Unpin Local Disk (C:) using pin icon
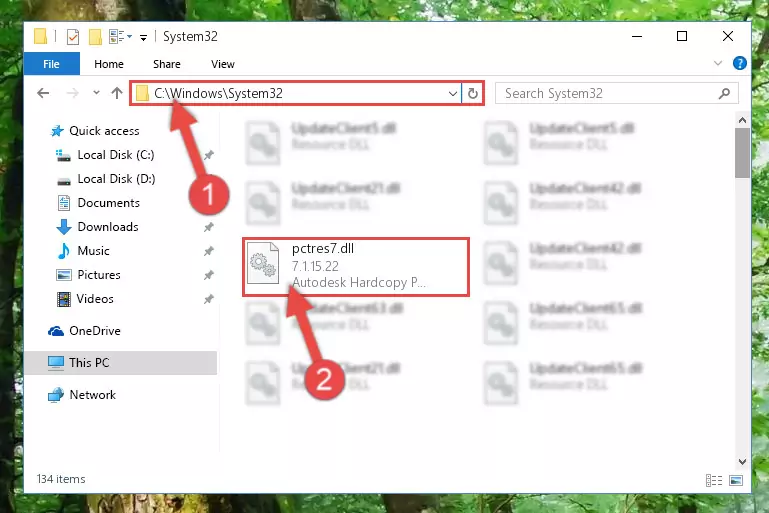 [x=209, y=155]
